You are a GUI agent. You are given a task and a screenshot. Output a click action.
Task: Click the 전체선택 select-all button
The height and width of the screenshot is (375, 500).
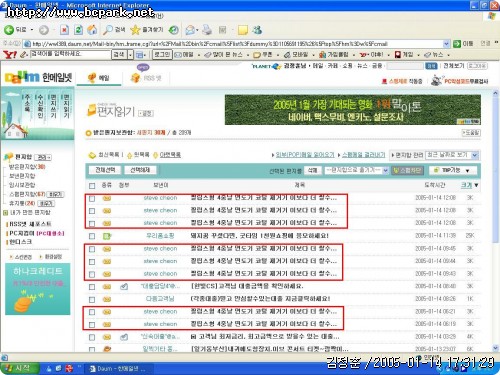pyautogui.click(x=105, y=170)
